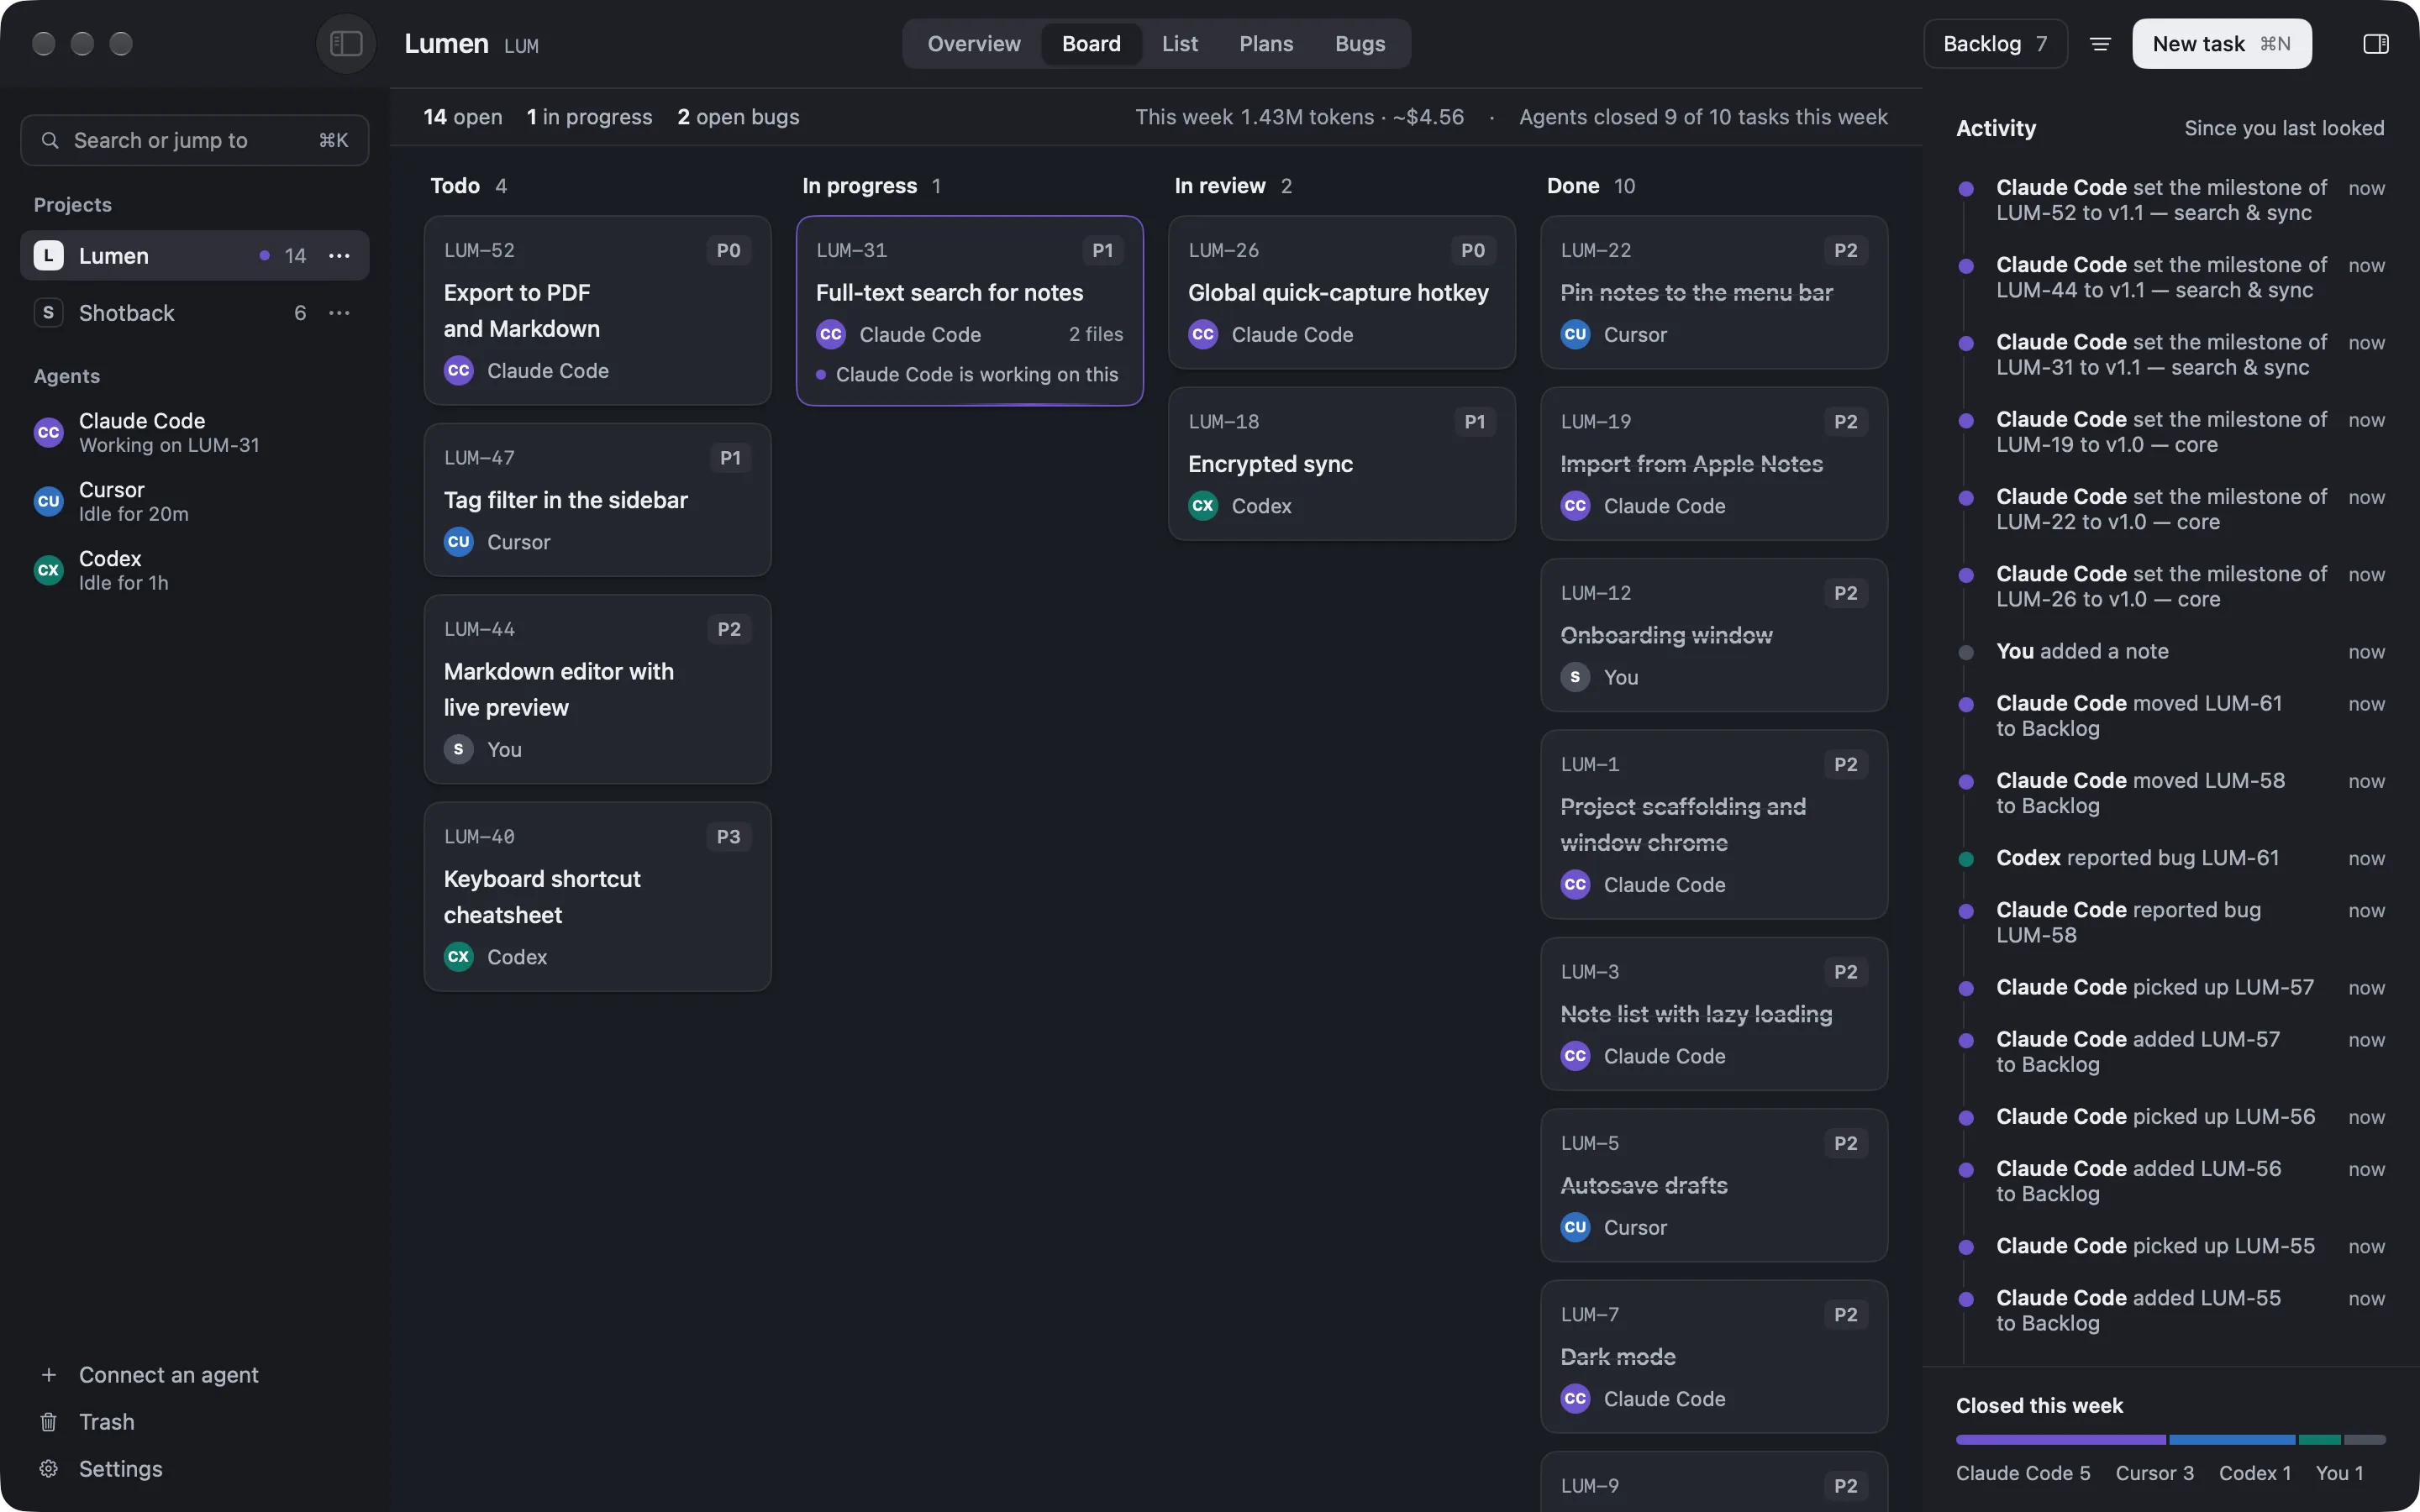Click the search magnifier icon
2420x1512 pixels.
tap(49, 140)
